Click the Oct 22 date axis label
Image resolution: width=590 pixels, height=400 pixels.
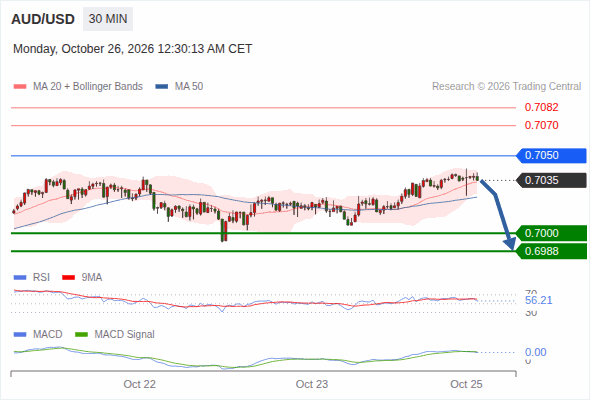[140, 384]
